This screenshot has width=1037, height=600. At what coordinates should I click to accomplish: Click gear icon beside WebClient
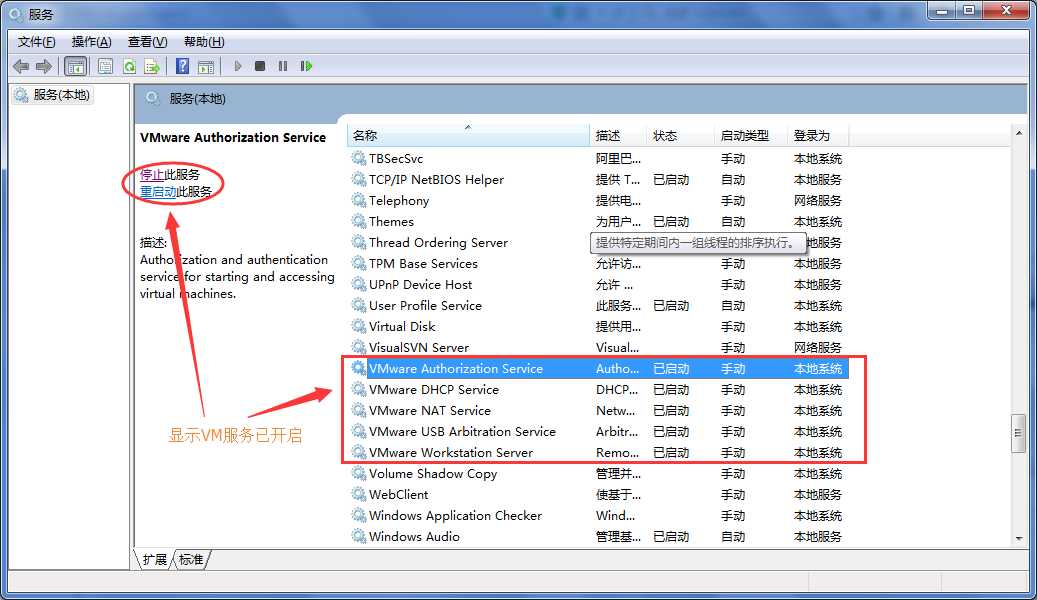point(358,494)
